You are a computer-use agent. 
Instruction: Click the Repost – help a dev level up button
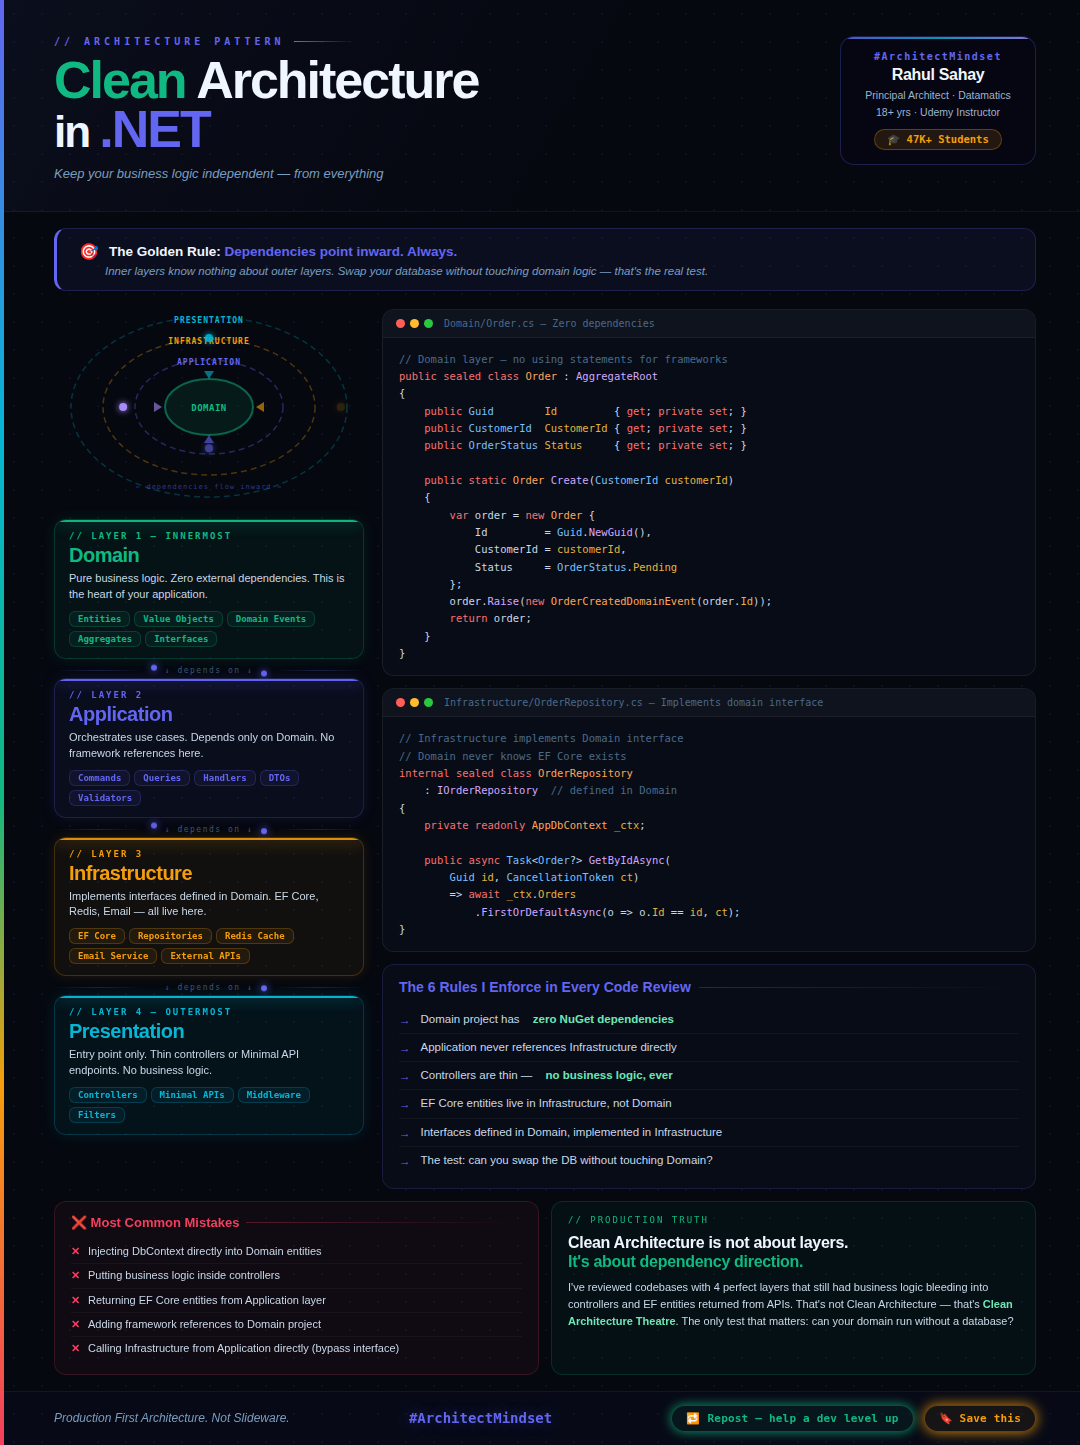(792, 1418)
